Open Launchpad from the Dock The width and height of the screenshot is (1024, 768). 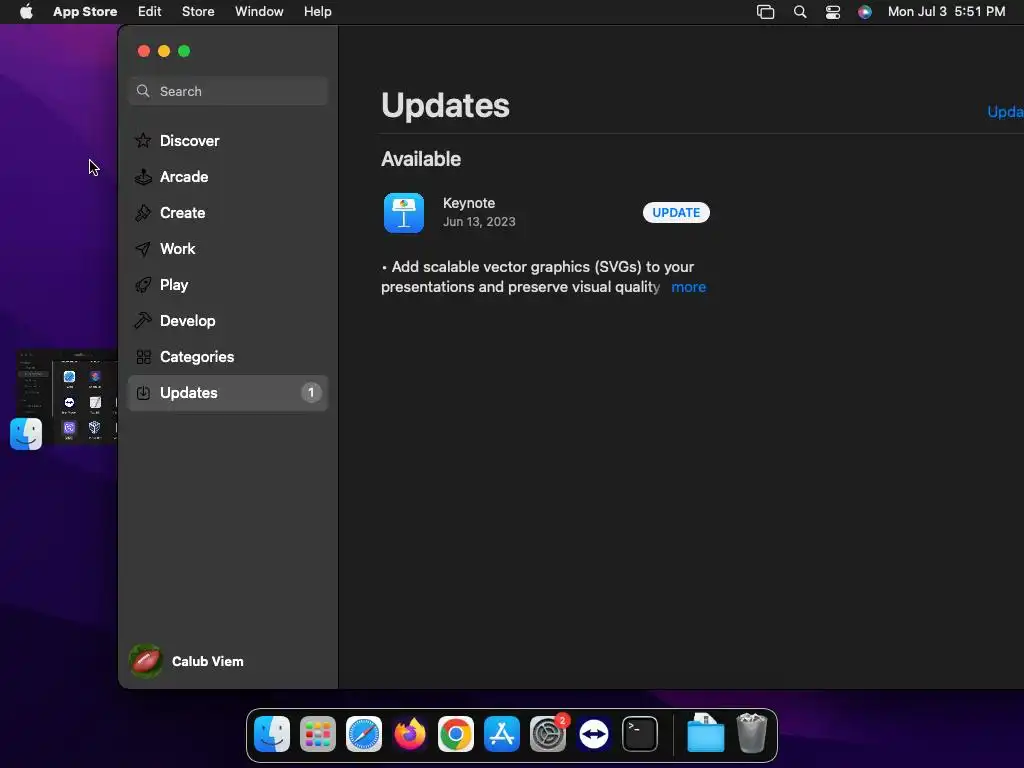pyautogui.click(x=318, y=734)
